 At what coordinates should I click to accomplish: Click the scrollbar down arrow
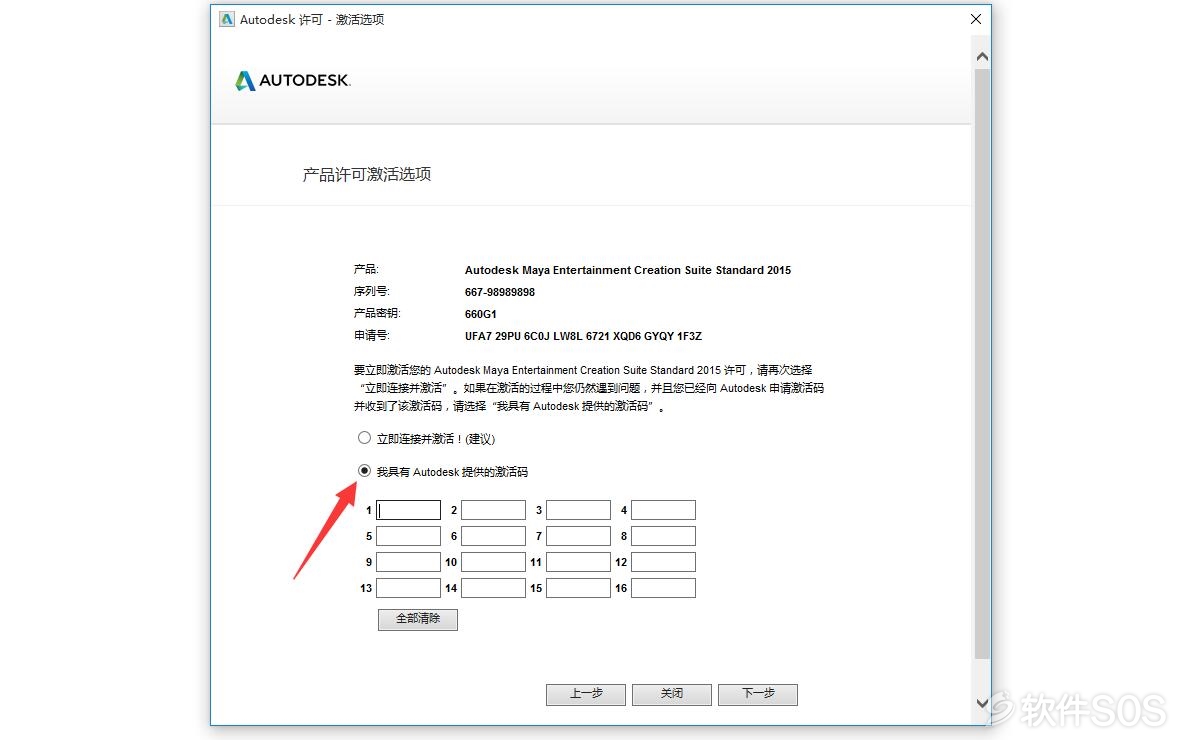pos(982,703)
